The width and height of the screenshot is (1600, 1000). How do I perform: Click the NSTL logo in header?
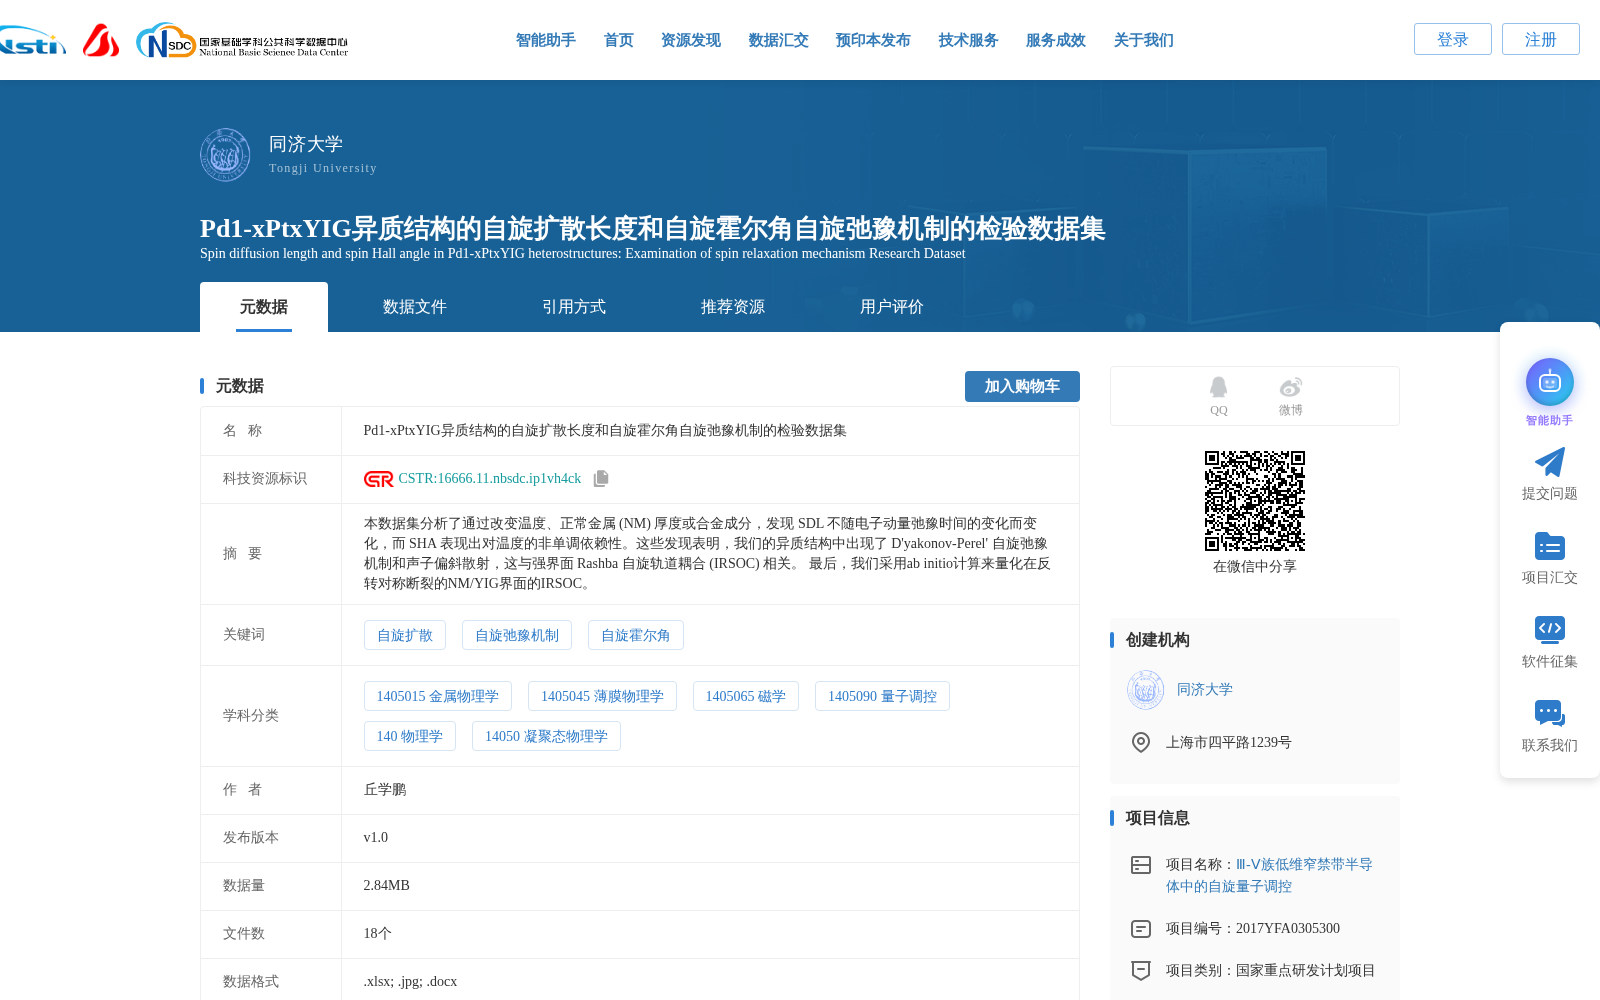(x=33, y=41)
